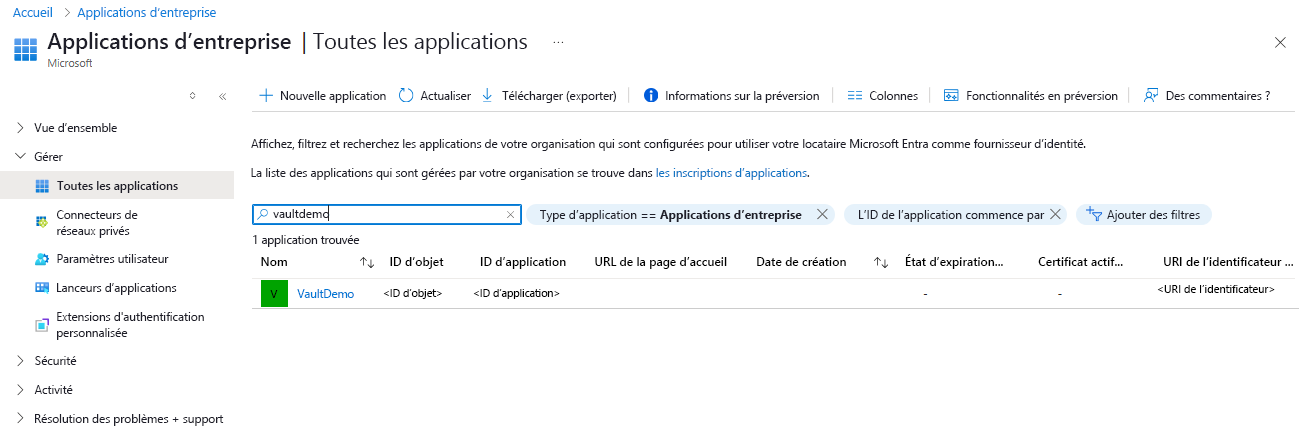
Task: Click the Nouvelle application plus icon
Action: tap(266, 96)
